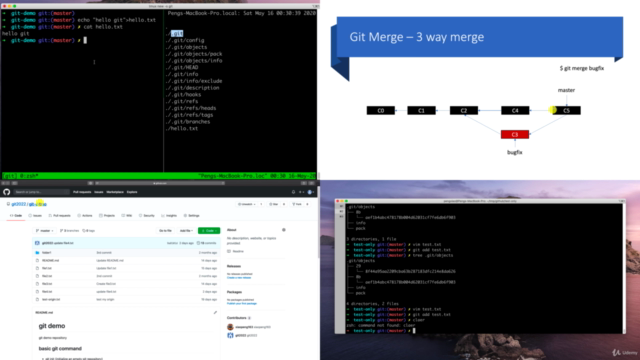
Task: Select the Security repository tab
Action: click(x=147, y=216)
